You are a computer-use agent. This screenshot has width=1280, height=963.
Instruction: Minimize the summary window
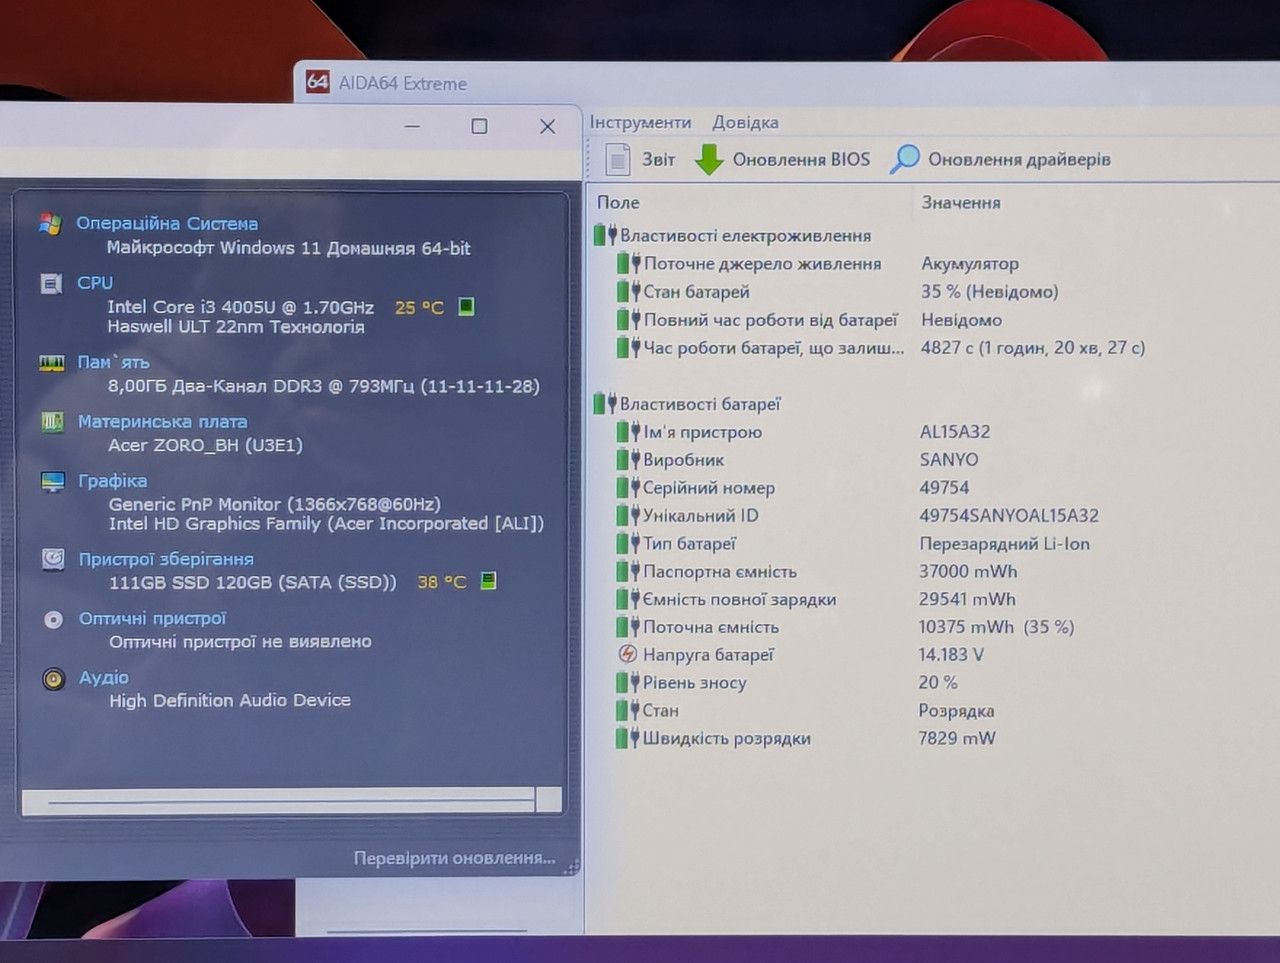[x=412, y=126]
